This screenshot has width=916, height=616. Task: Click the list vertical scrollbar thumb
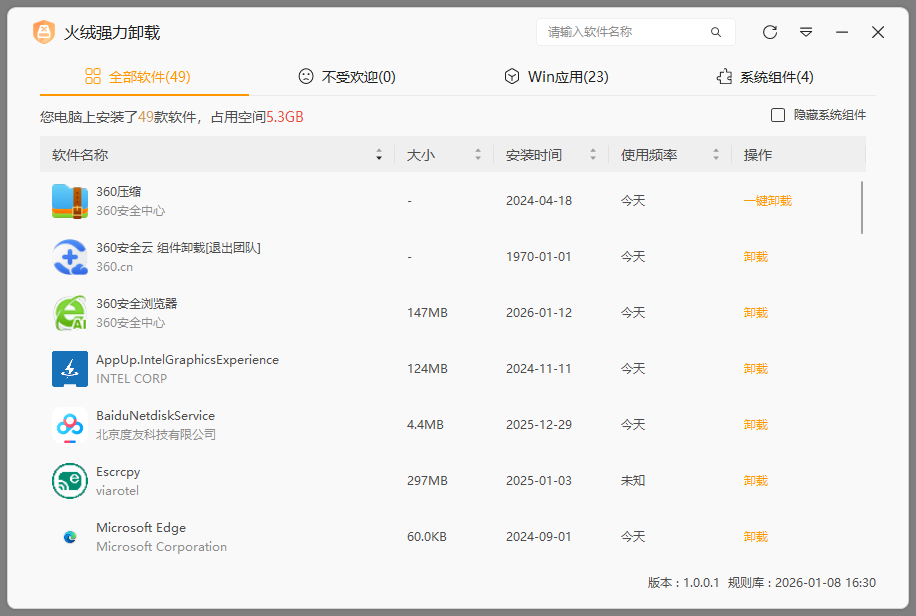pyautogui.click(x=862, y=207)
